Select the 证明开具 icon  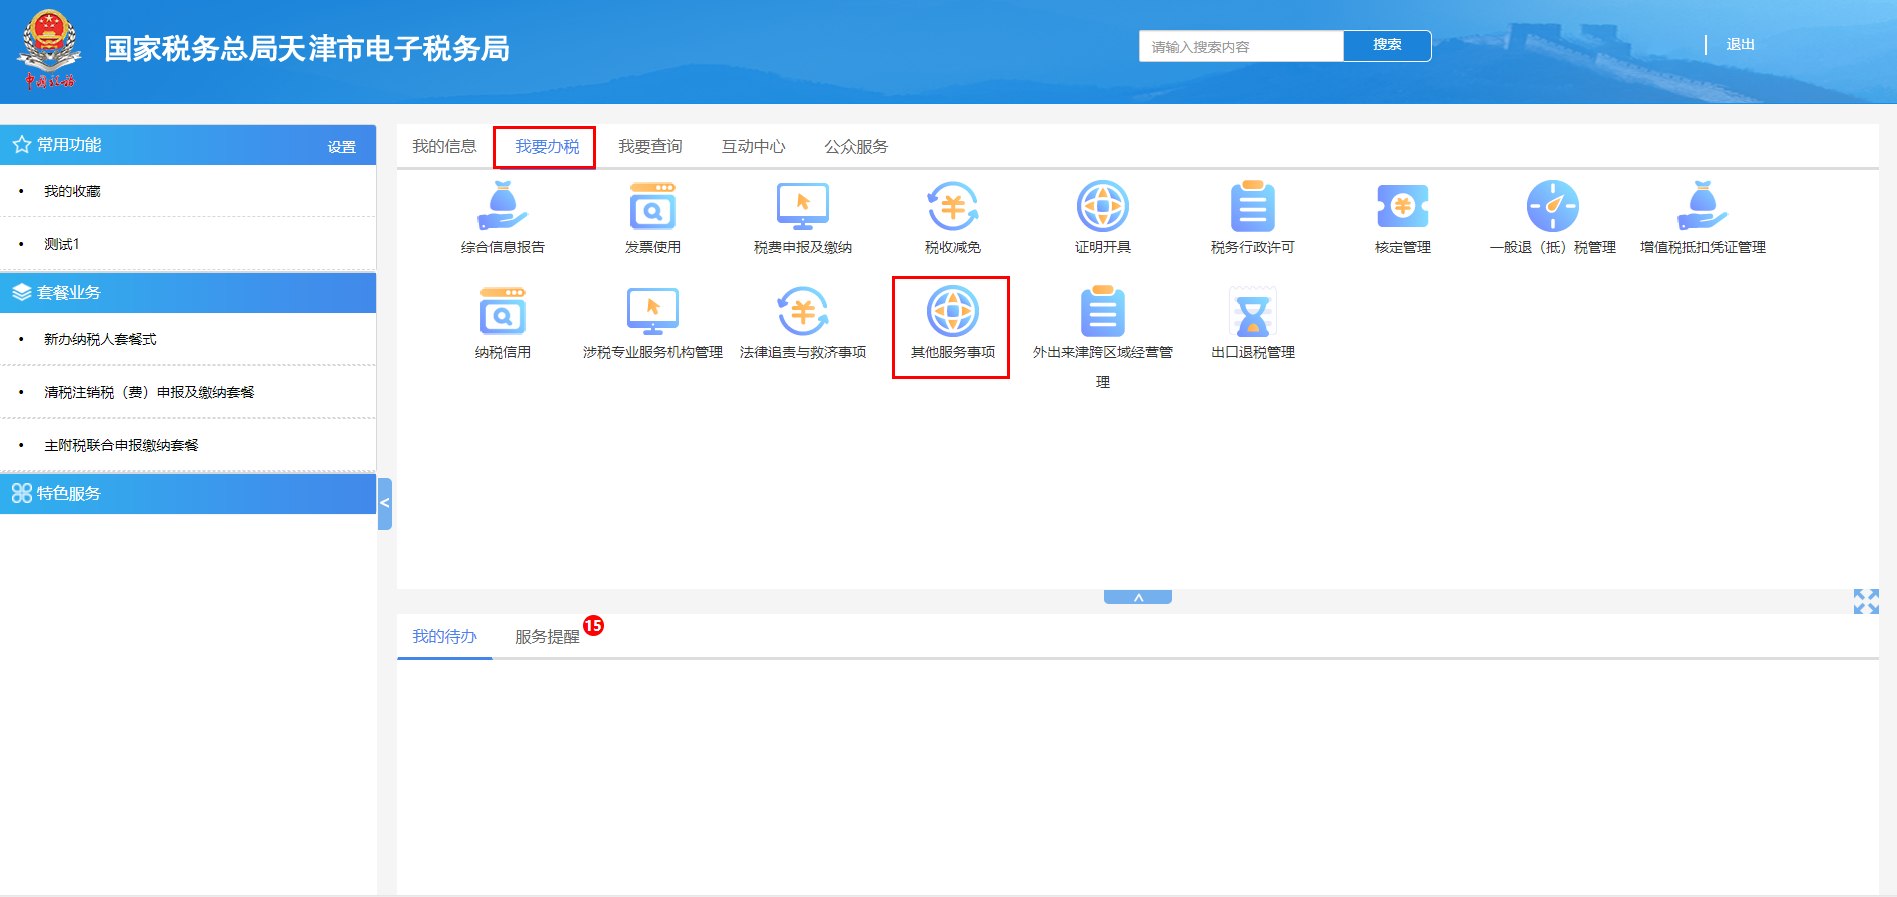click(x=1102, y=207)
